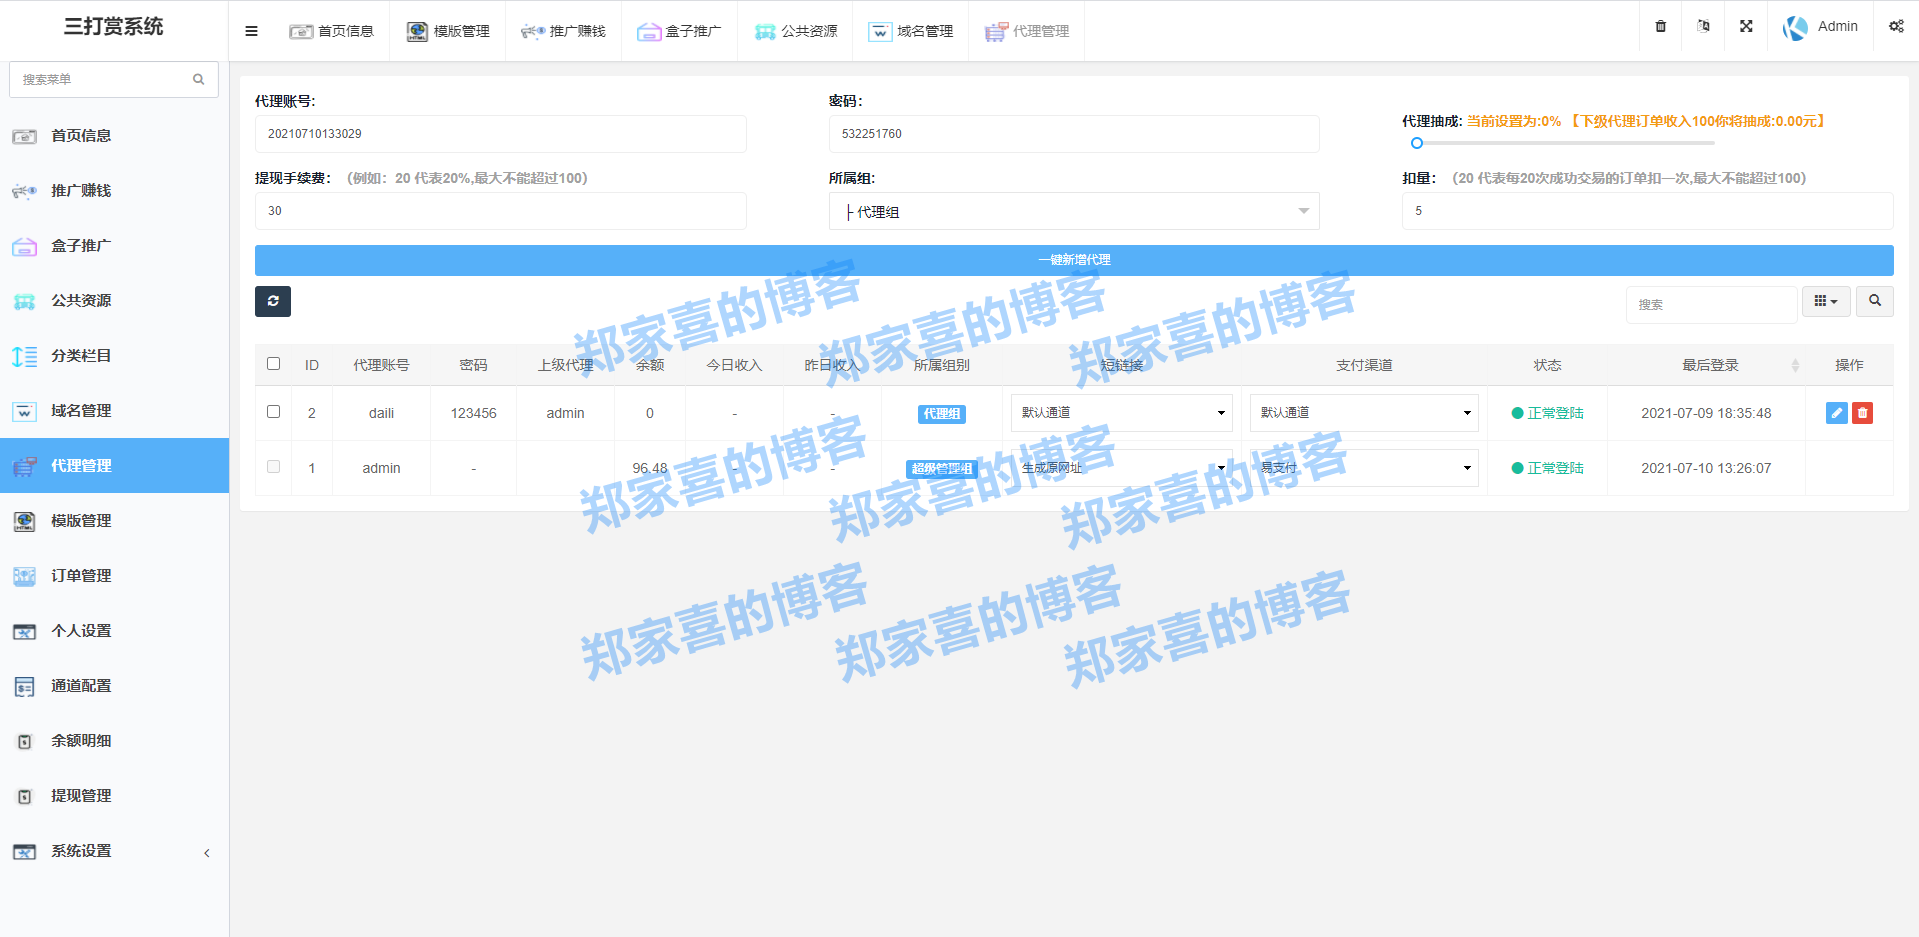The image size is (1919, 937).
Task: Click the refresh table icon button
Action: [273, 301]
